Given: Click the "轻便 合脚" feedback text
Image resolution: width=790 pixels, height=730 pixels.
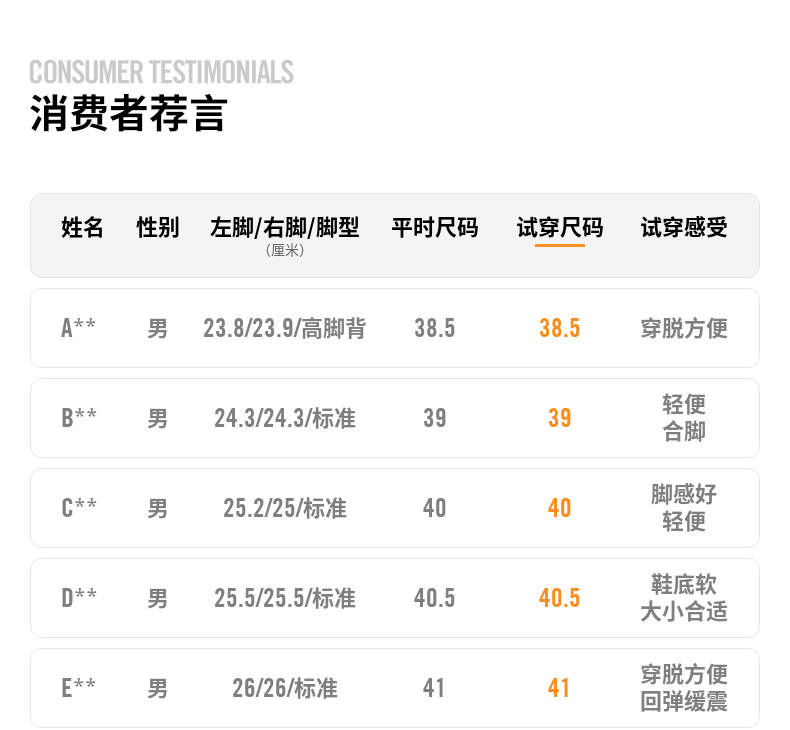Looking at the screenshot, I should pos(684,418).
